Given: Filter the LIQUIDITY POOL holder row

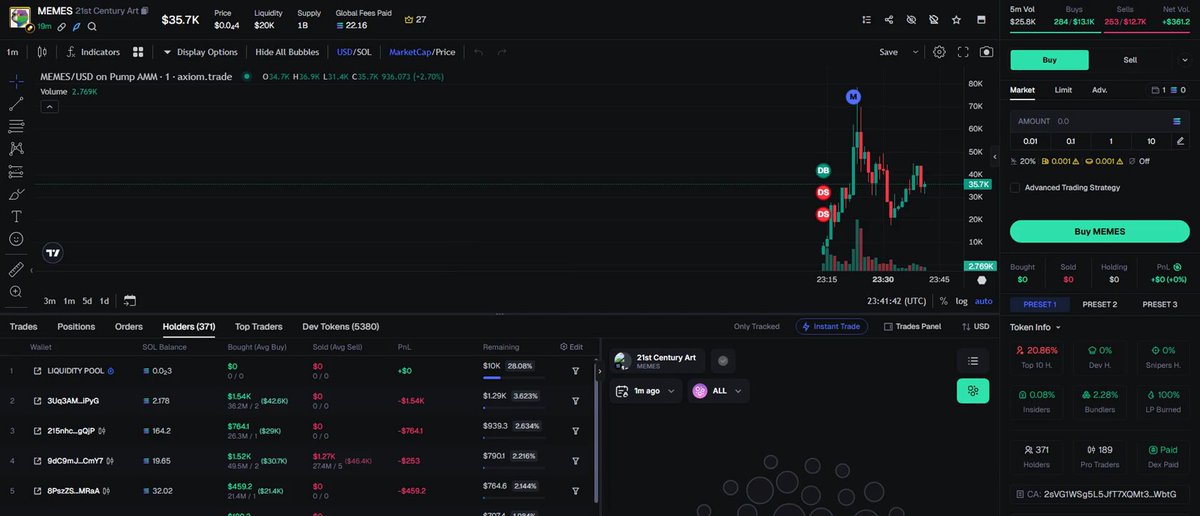Looking at the screenshot, I should coord(576,371).
